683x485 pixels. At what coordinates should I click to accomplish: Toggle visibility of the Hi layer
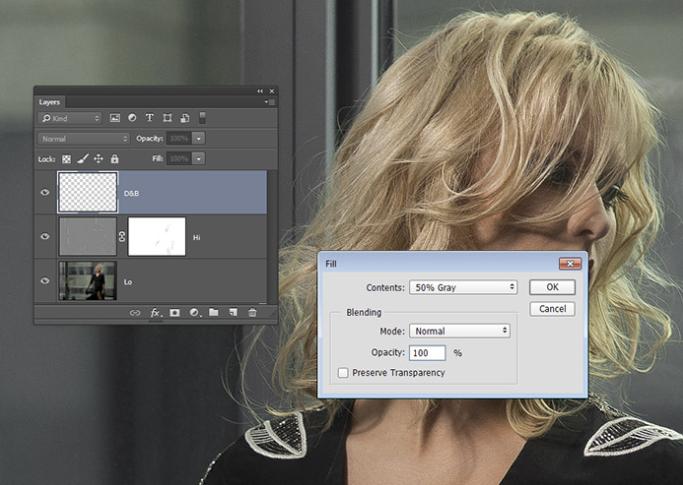point(45,237)
